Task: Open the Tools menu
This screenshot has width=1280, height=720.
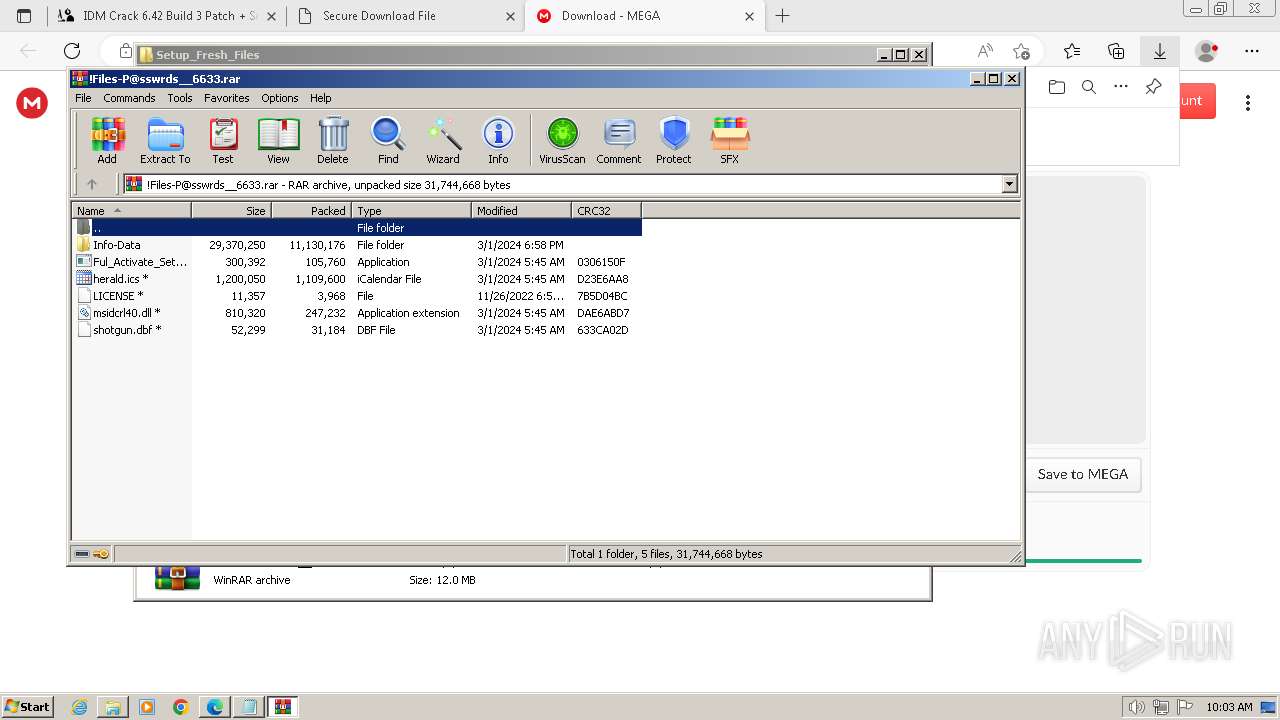Action: [180, 98]
